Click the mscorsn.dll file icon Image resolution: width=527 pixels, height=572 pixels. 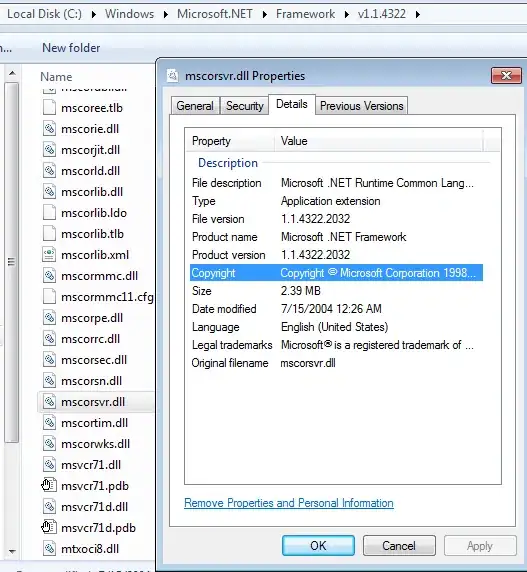pyautogui.click(x=49, y=380)
